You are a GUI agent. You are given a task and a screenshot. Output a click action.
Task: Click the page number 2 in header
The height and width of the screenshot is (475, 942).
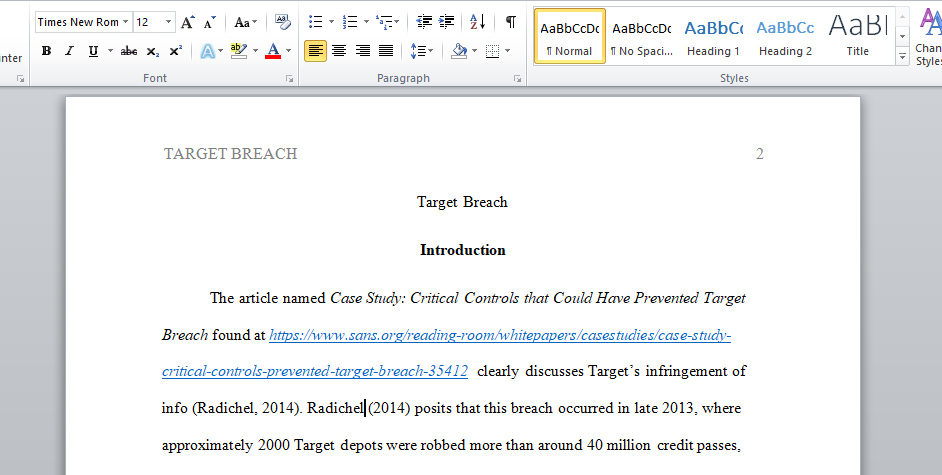point(759,154)
